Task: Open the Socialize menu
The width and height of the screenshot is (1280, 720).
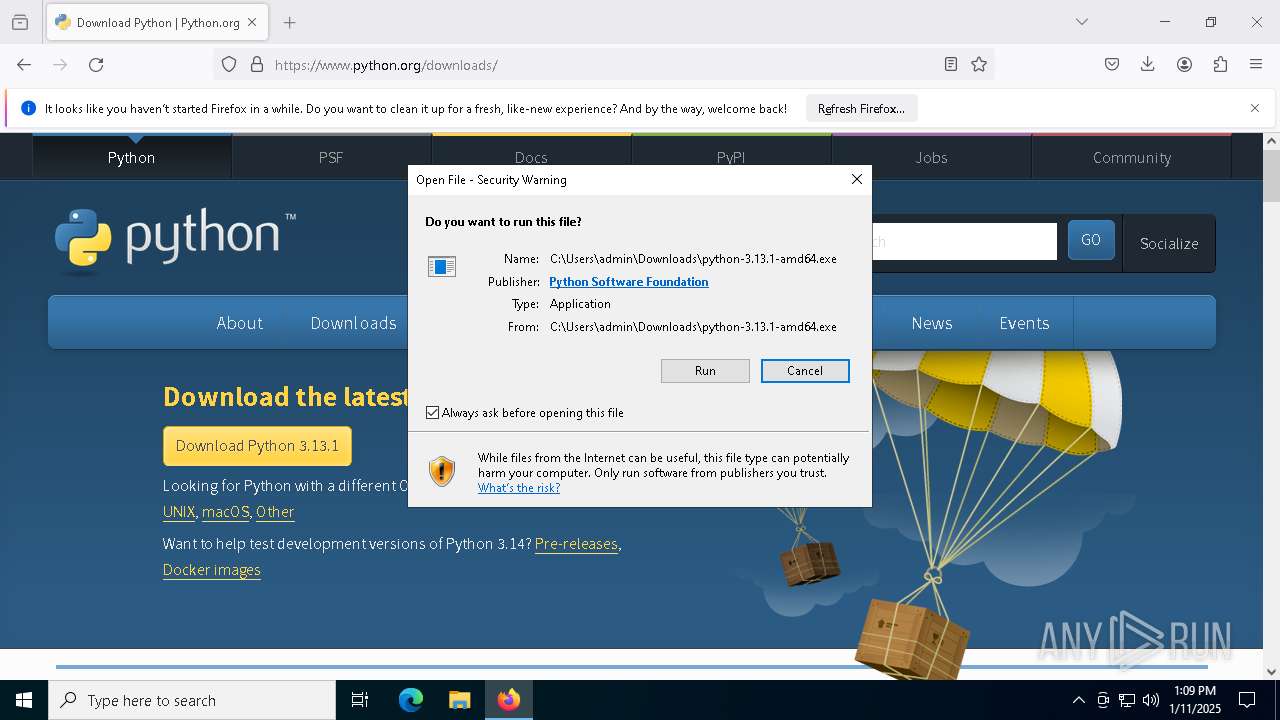Action: (x=1169, y=243)
